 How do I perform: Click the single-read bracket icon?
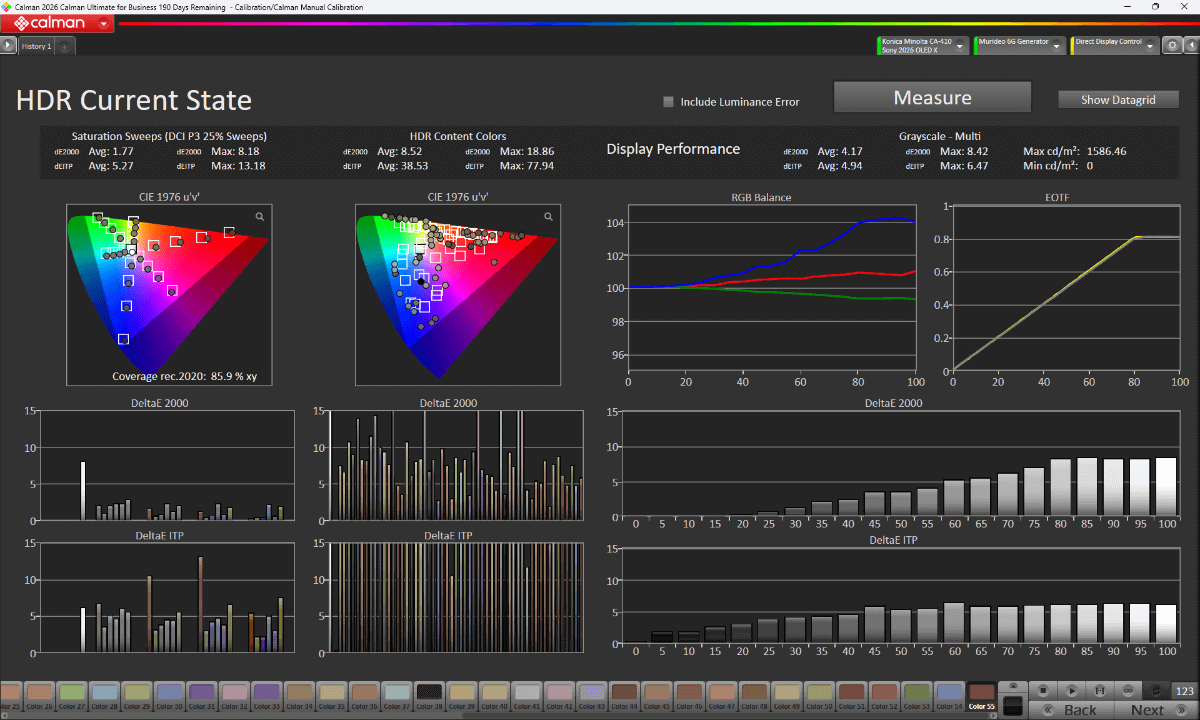tap(1100, 690)
